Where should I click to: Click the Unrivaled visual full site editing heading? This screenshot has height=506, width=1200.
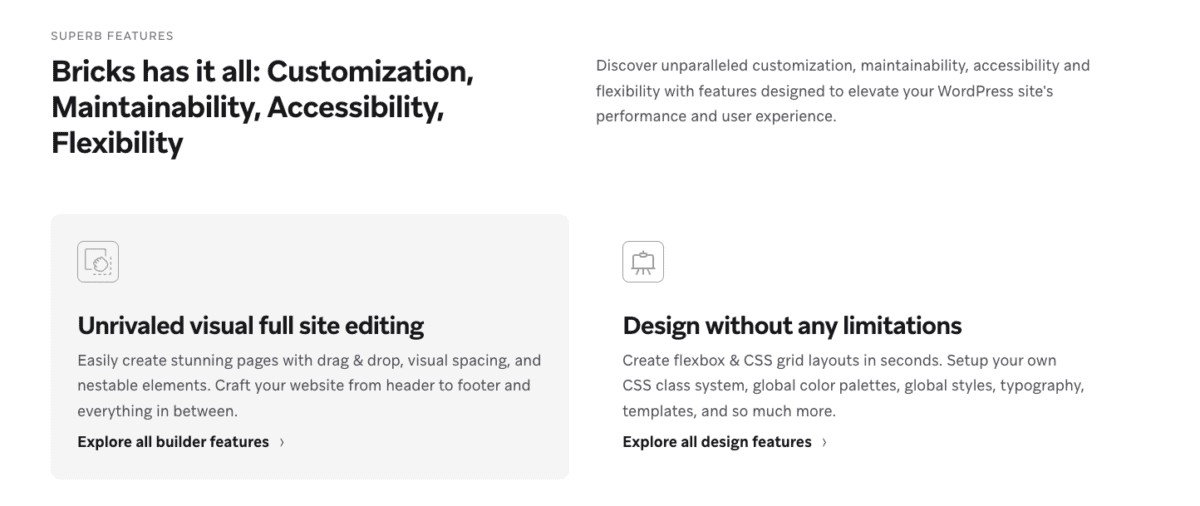tap(250, 325)
